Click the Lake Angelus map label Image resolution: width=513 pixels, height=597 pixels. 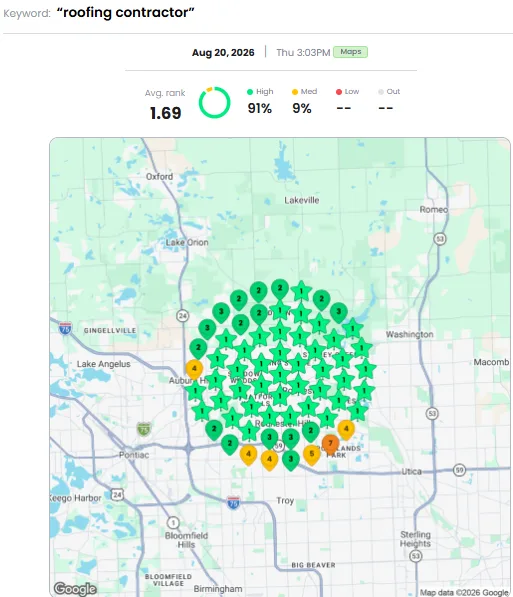[x=104, y=364]
